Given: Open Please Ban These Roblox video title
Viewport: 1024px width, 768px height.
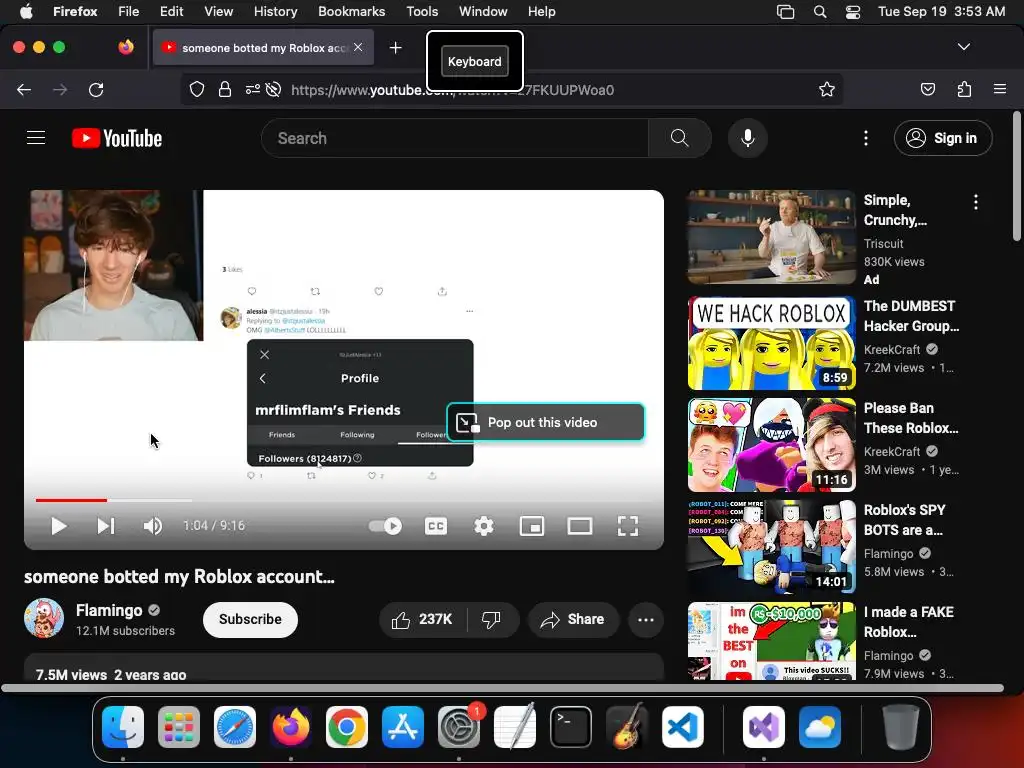Looking at the screenshot, I should click(x=911, y=418).
